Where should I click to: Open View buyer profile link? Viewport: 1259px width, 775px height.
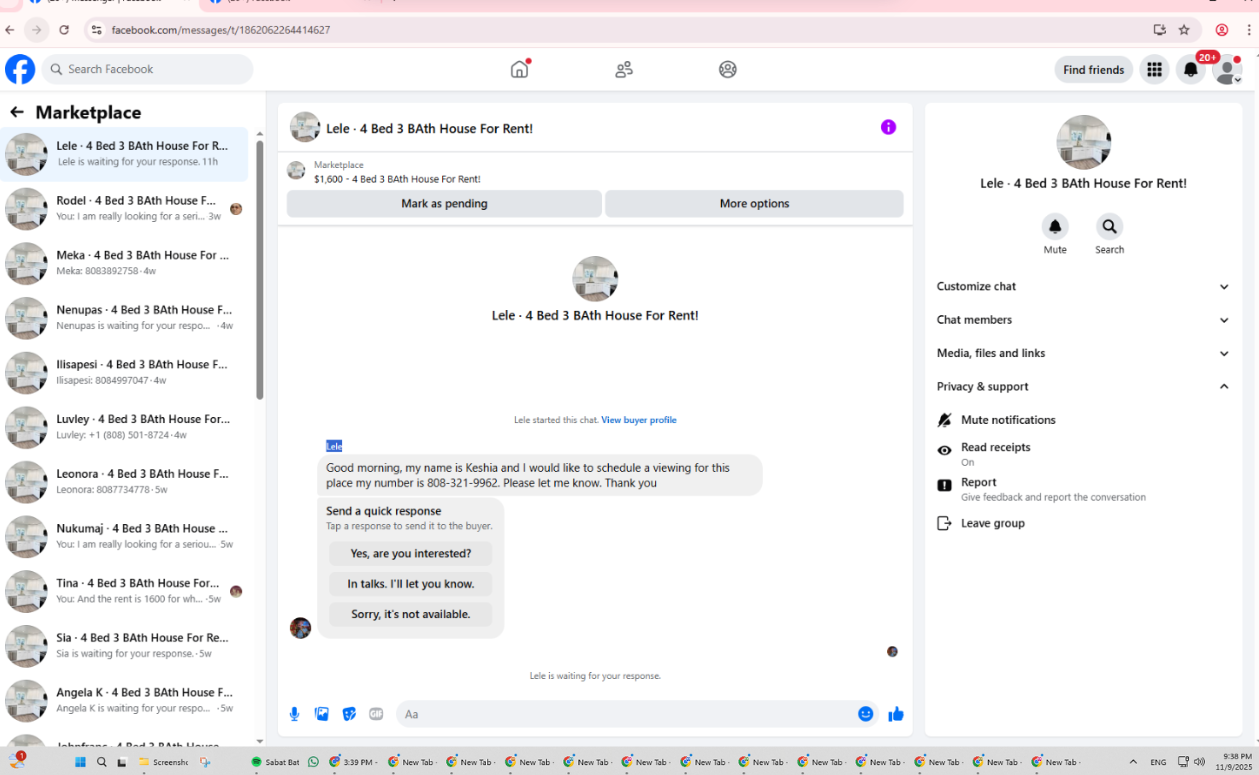click(639, 420)
